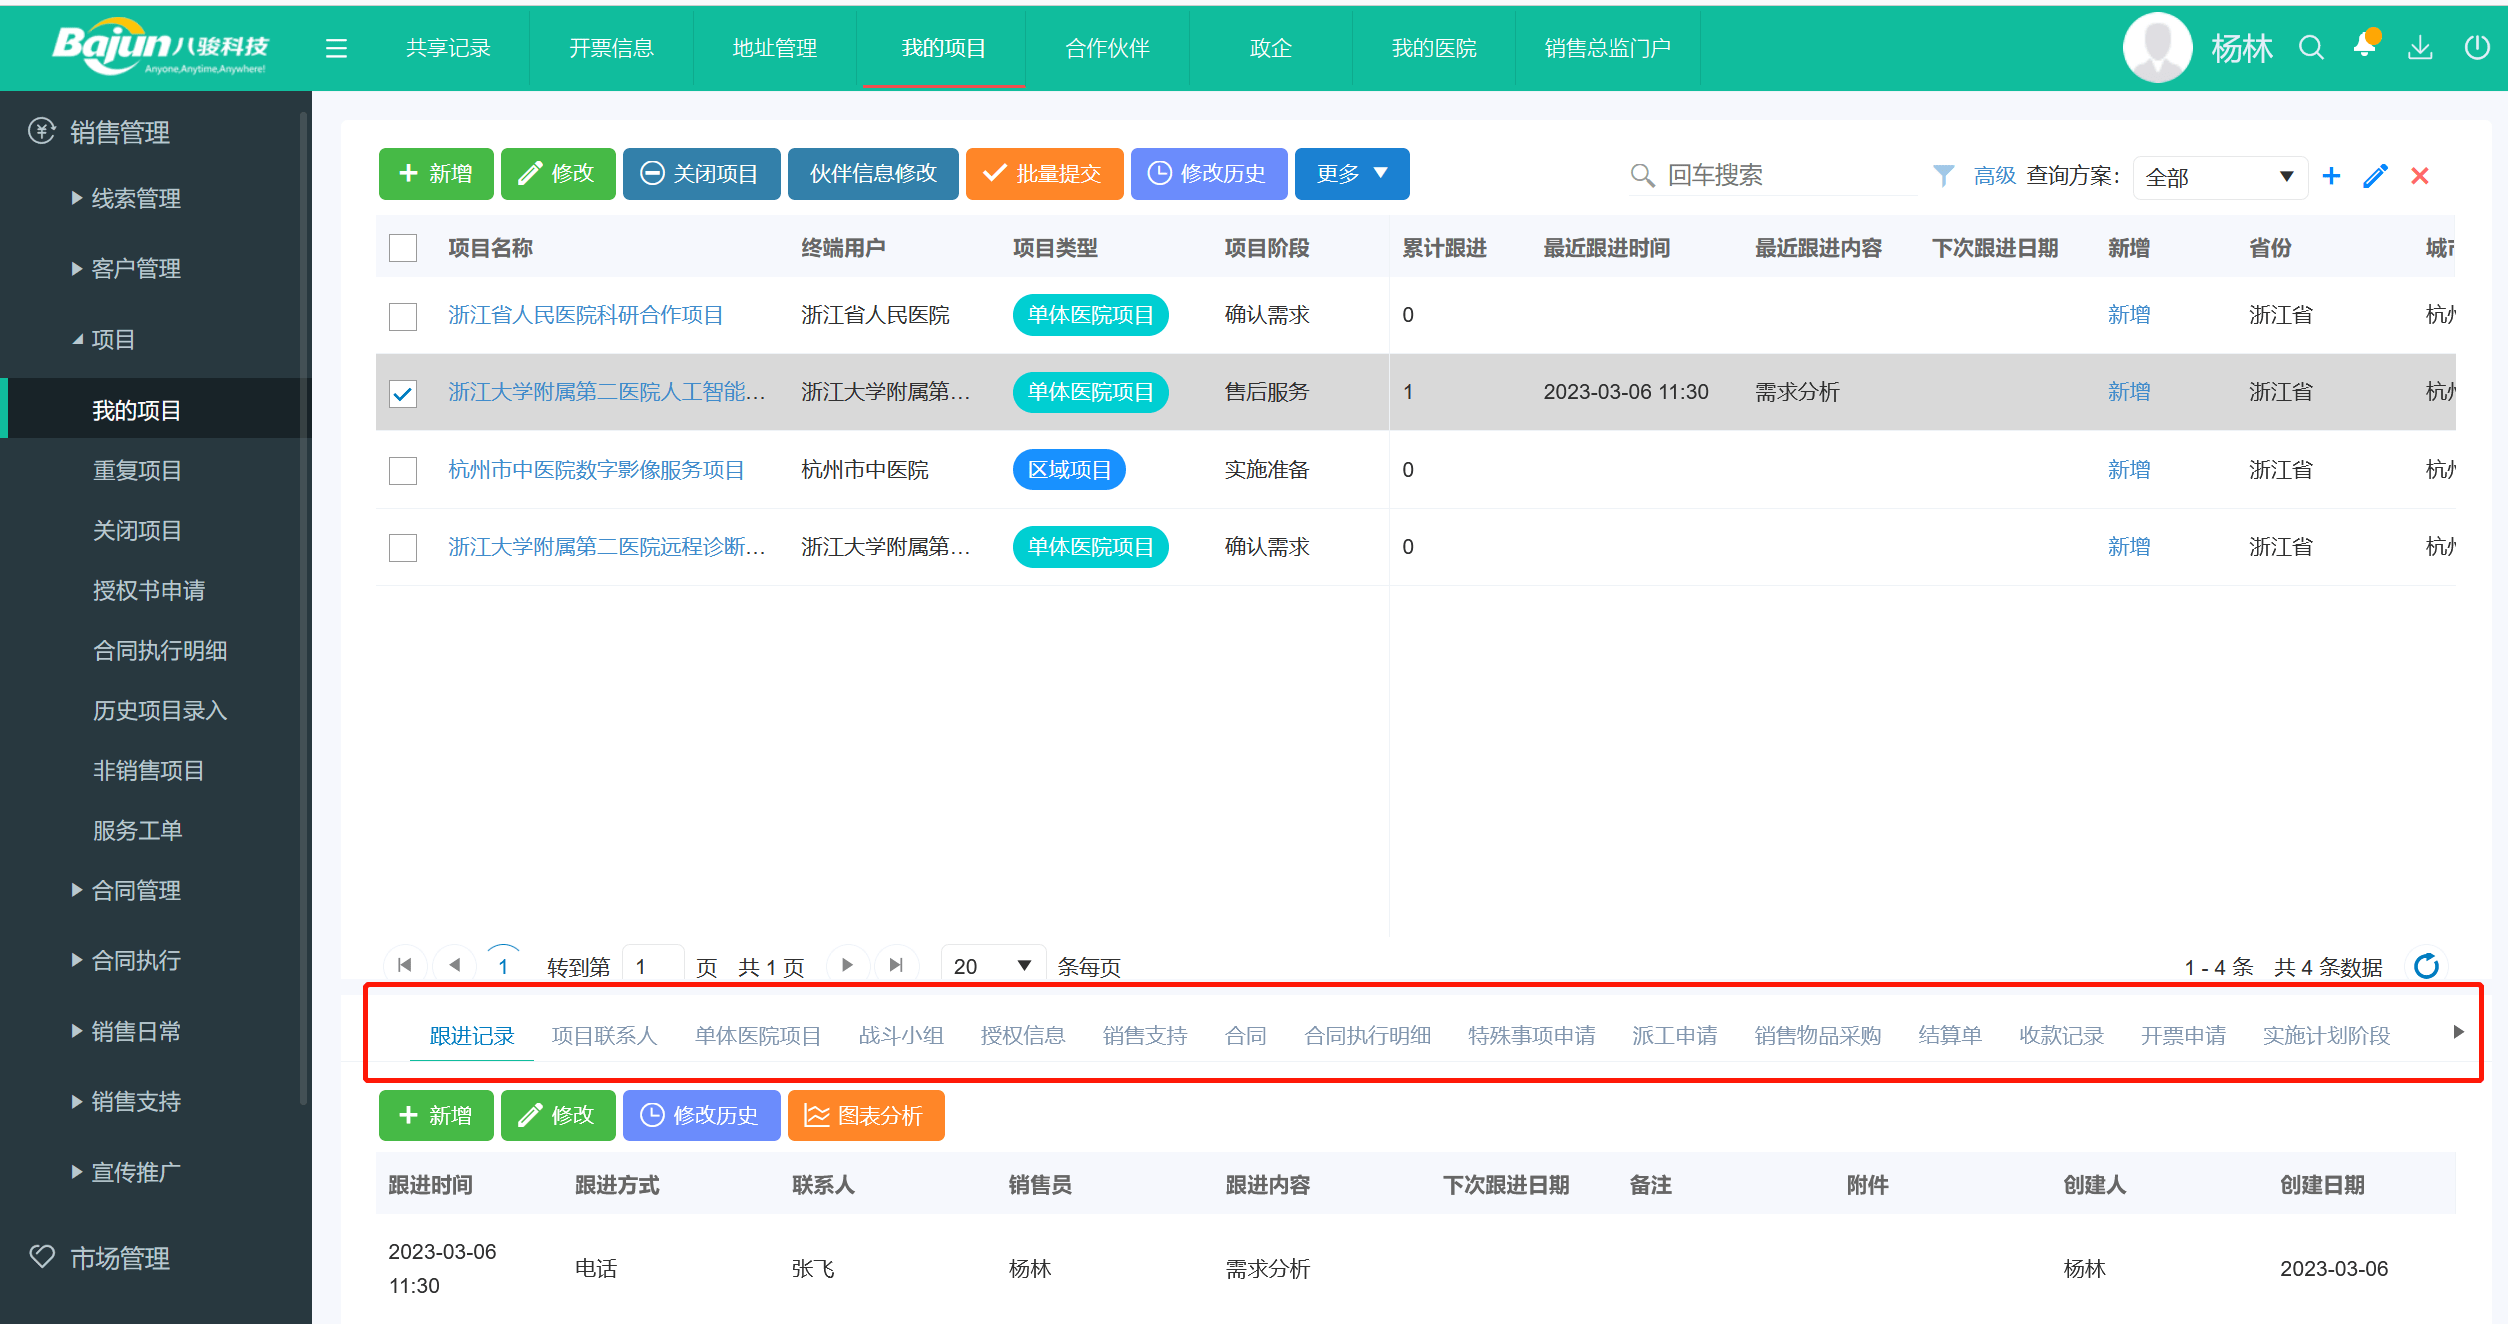Screen dimensions: 2508x1324
Task: Click top toolbar 修改 button
Action: point(558,174)
